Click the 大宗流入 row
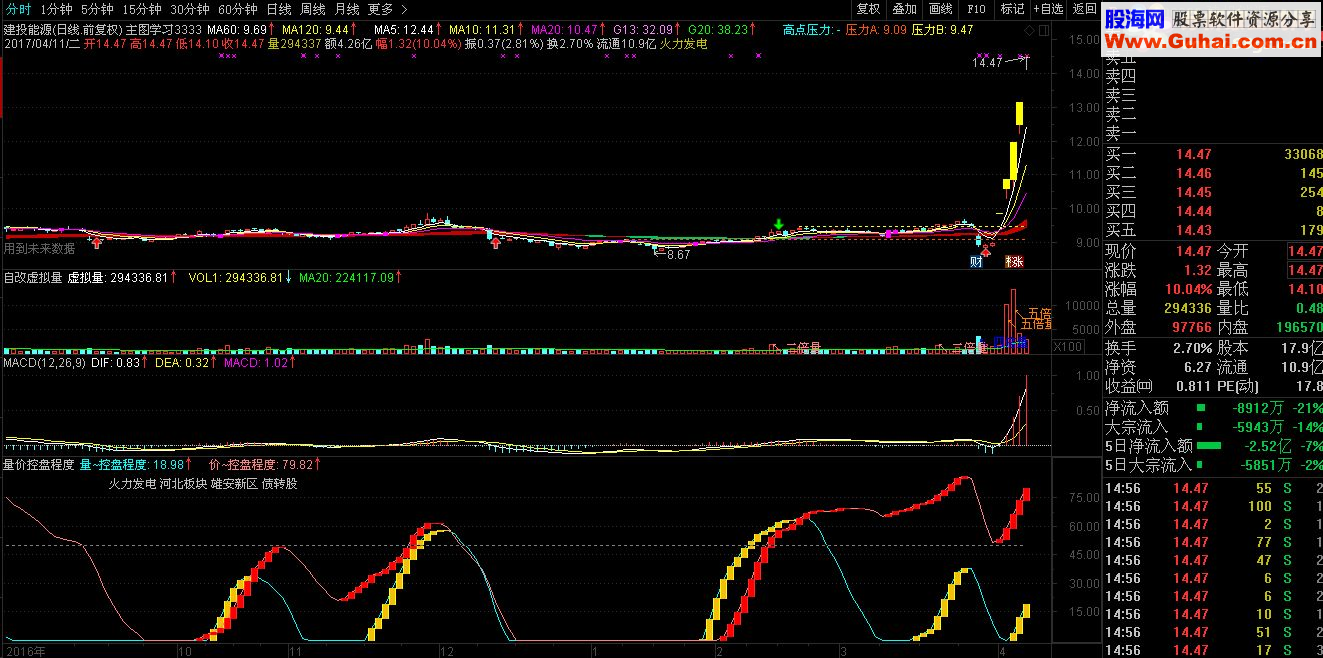This screenshot has width=1323, height=658. (1212, 427)
